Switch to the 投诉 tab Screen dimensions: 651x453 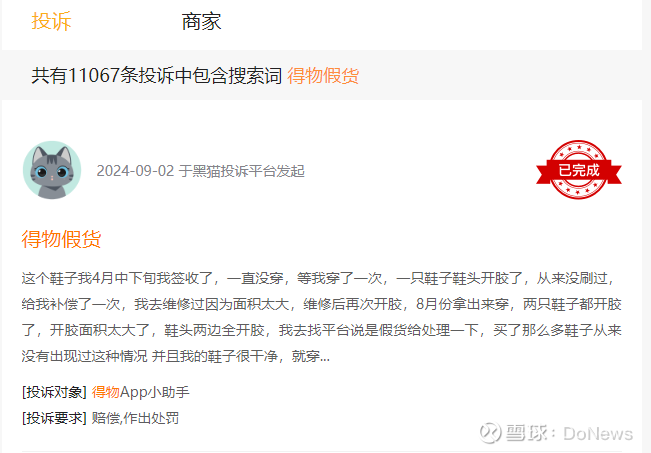click(51, 21)
